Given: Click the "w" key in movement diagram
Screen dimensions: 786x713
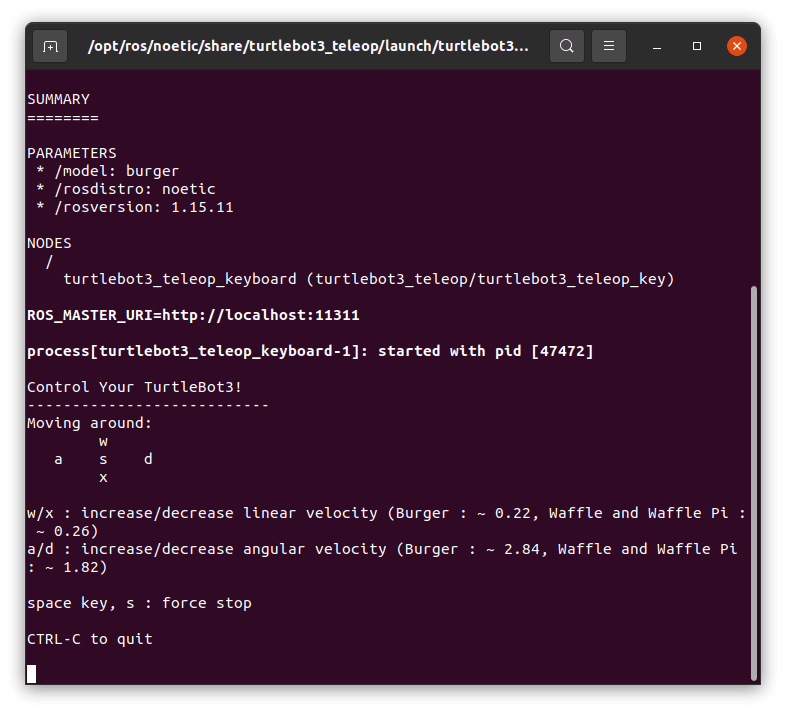Looking at the screenshot, I should pos(103,441).
